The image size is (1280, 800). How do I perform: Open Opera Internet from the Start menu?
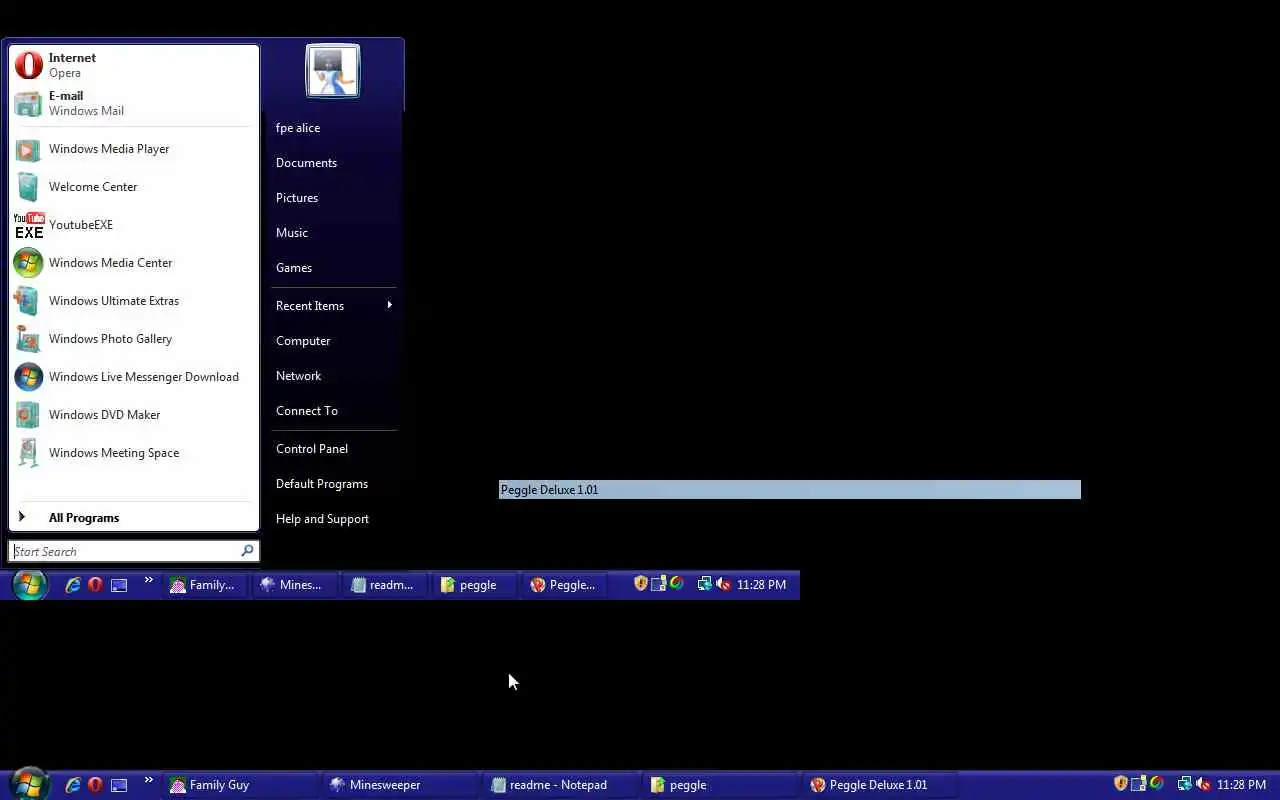[134, 65]
